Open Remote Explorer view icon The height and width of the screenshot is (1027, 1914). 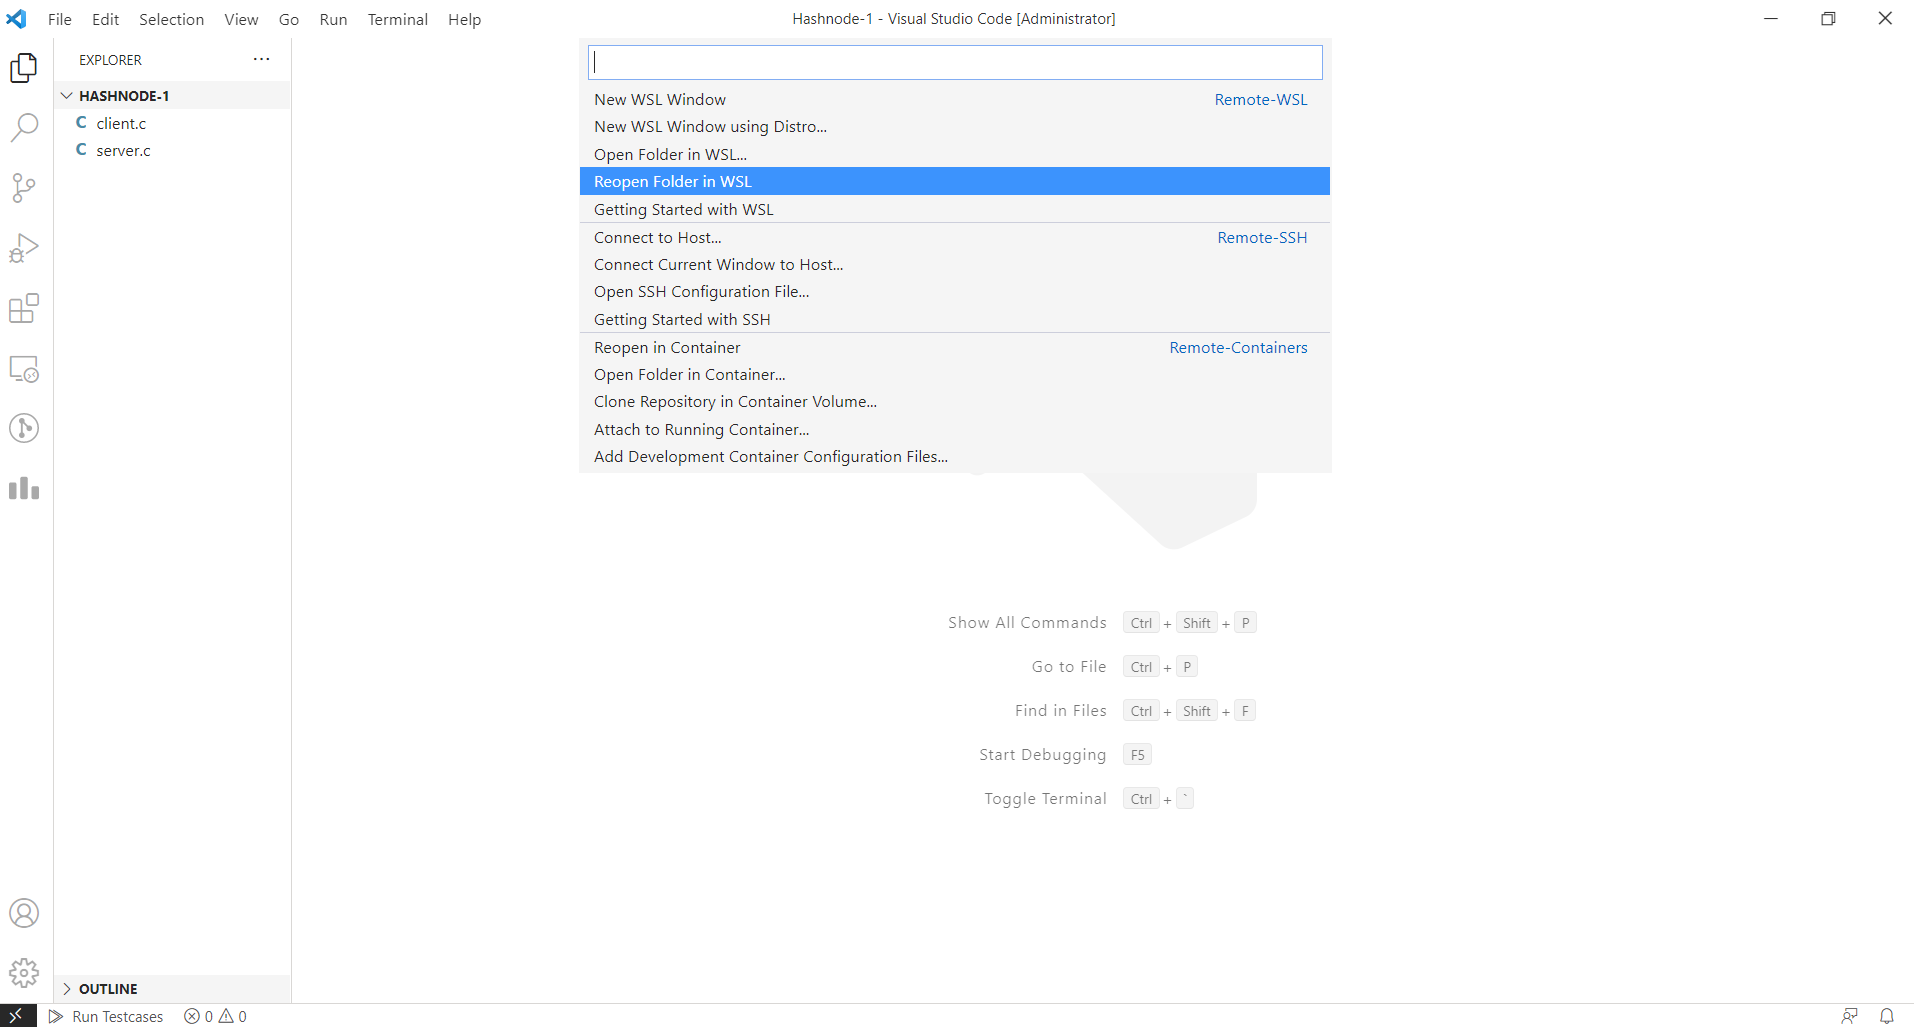(x=24, y=368)
